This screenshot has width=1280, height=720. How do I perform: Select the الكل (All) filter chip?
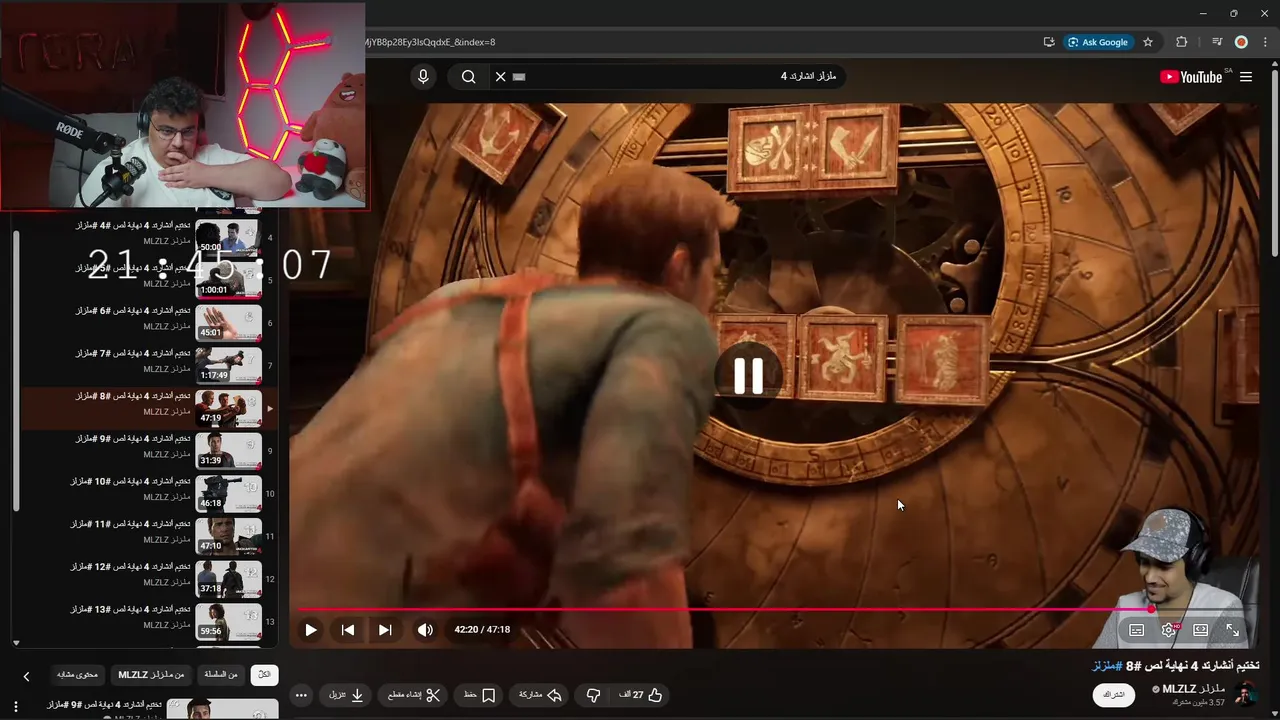pos(264,675)
